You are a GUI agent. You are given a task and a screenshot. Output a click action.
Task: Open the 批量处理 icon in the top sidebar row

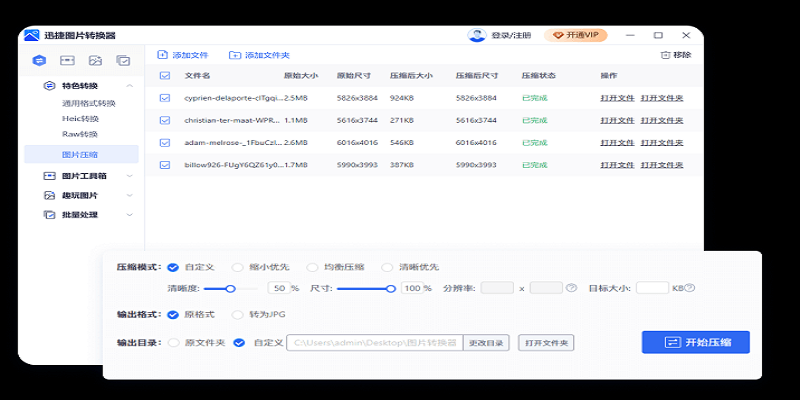coord(123,61)
